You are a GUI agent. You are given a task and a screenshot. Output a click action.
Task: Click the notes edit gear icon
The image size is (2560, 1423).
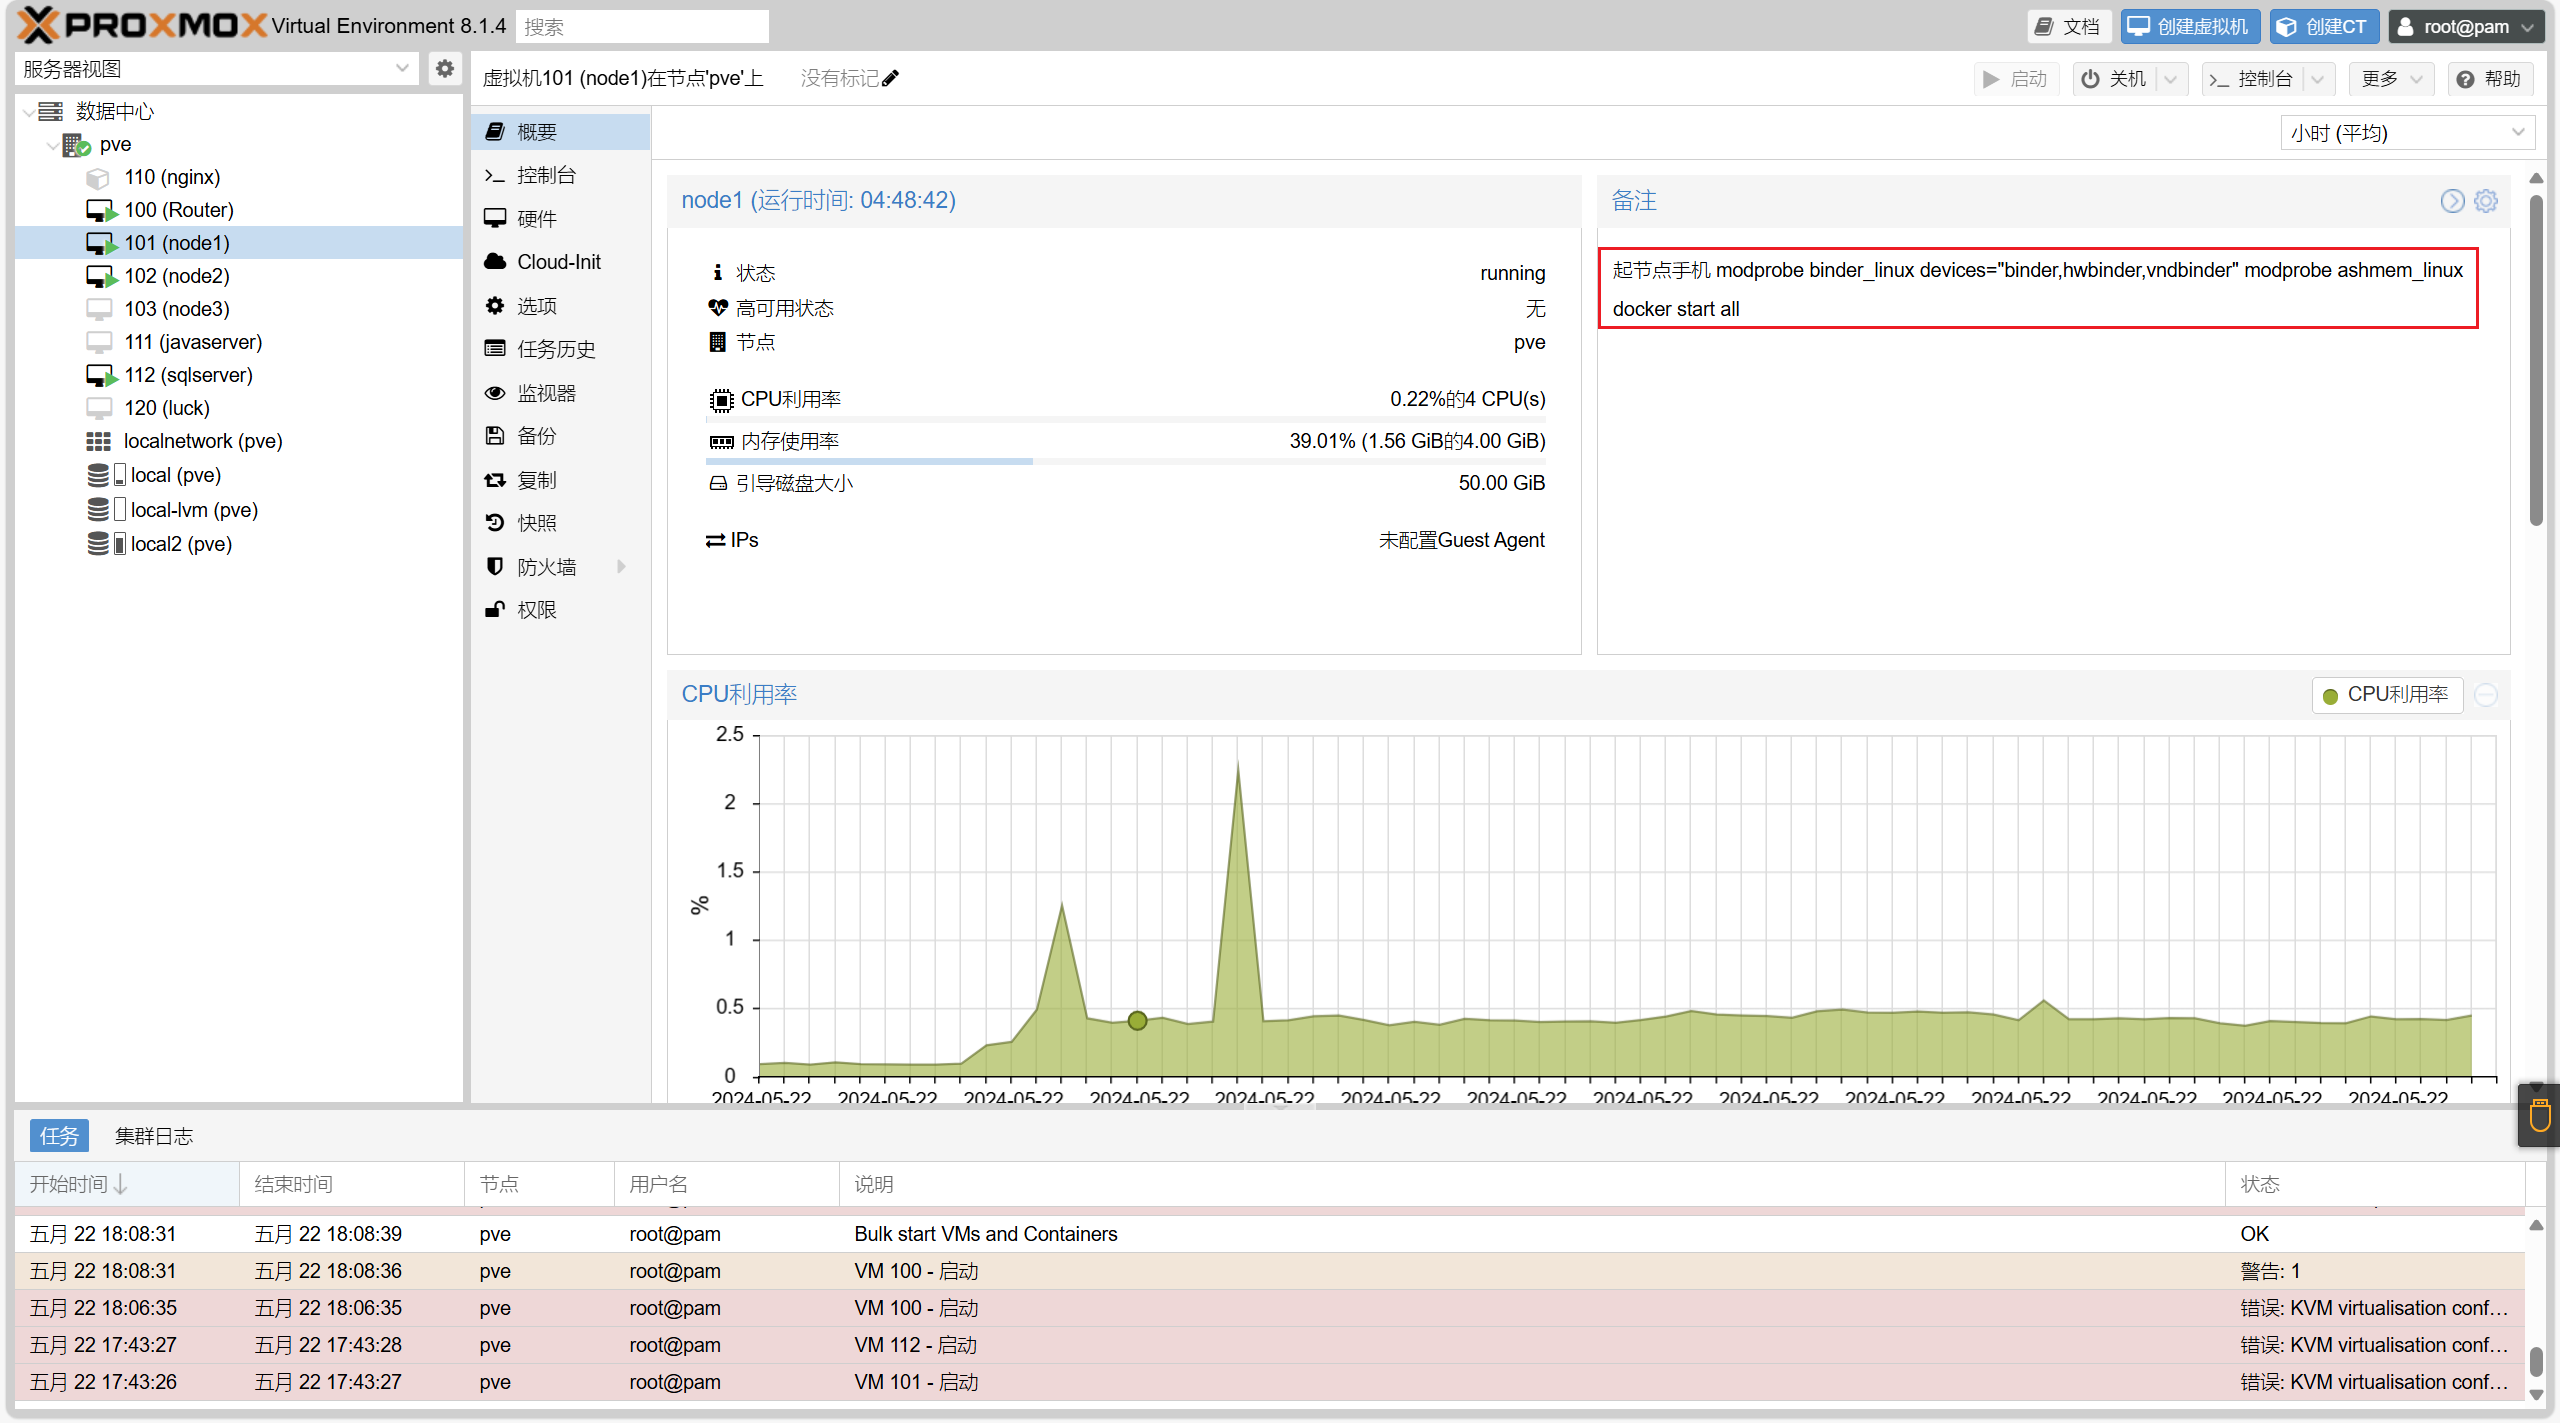pyautogui.click(x=2486, y=201)
